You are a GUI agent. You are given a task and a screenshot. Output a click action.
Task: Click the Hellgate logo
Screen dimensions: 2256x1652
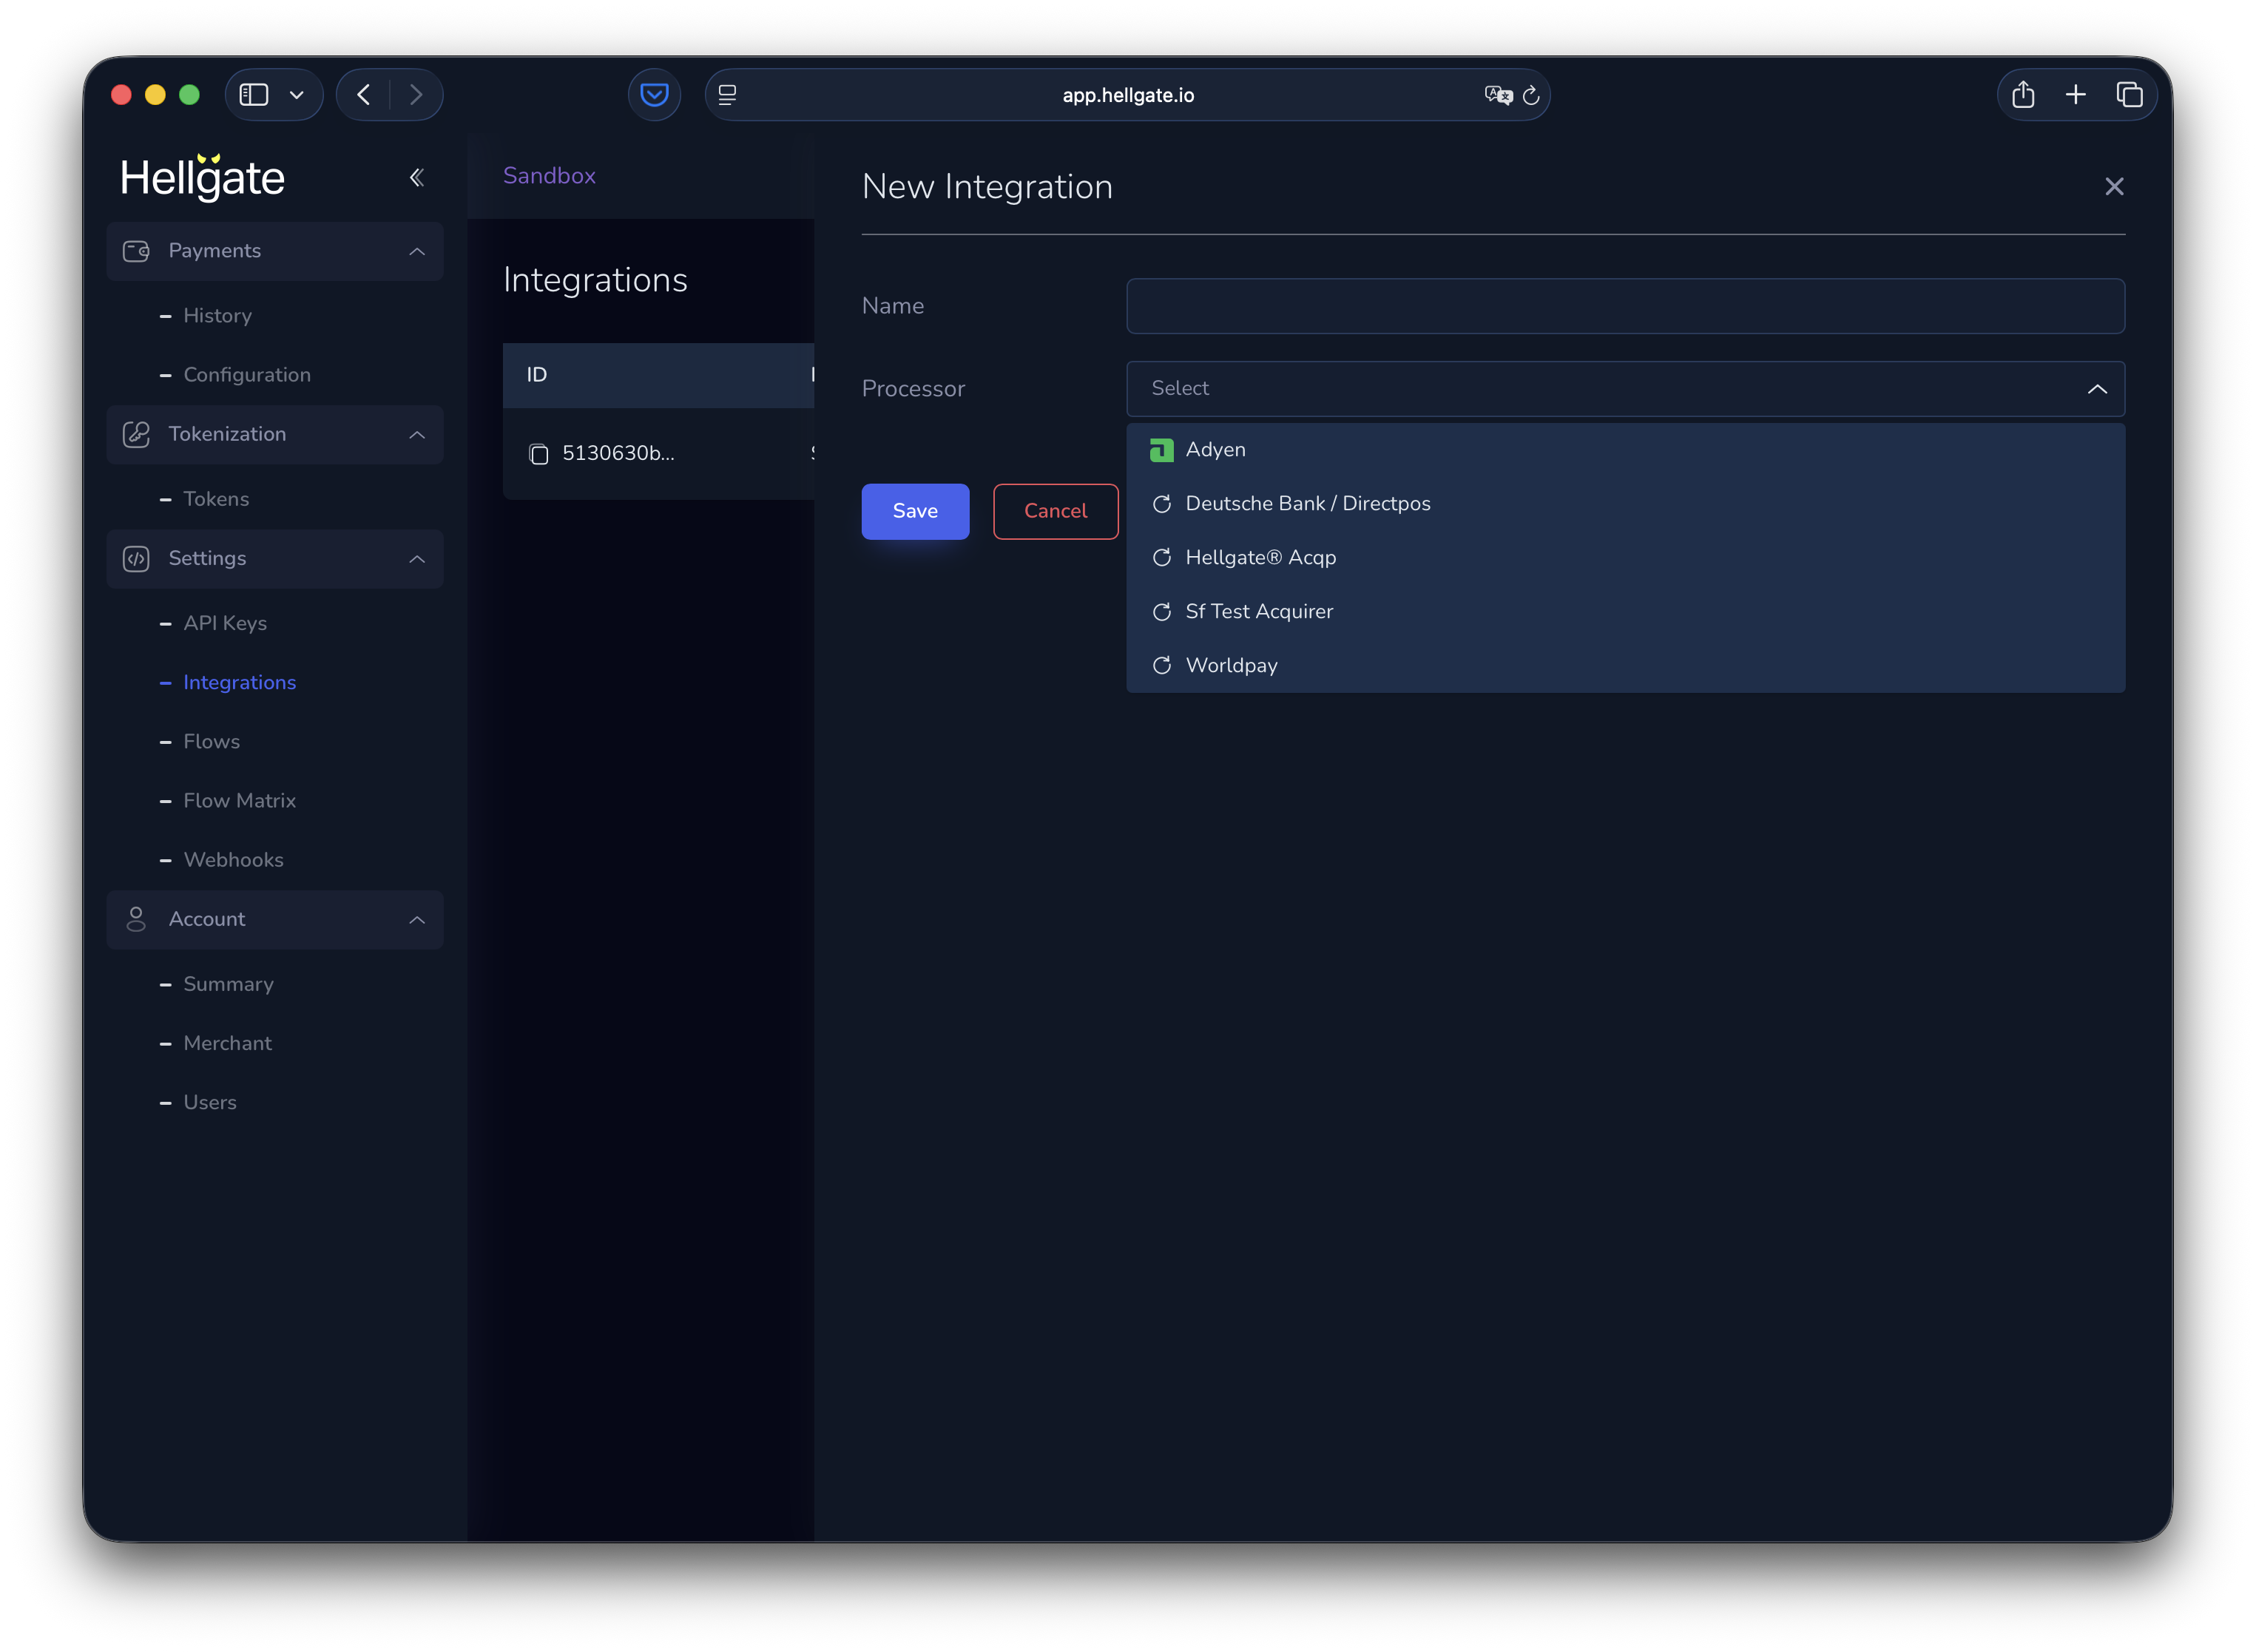[x=203, y=177]
